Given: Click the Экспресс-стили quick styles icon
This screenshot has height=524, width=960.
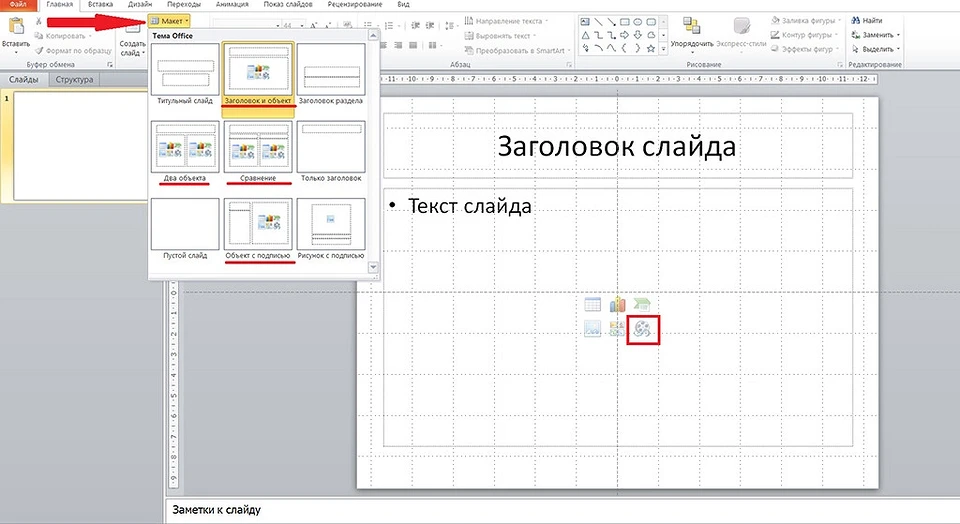Looking at the screenshot, I should click(741, 26).
